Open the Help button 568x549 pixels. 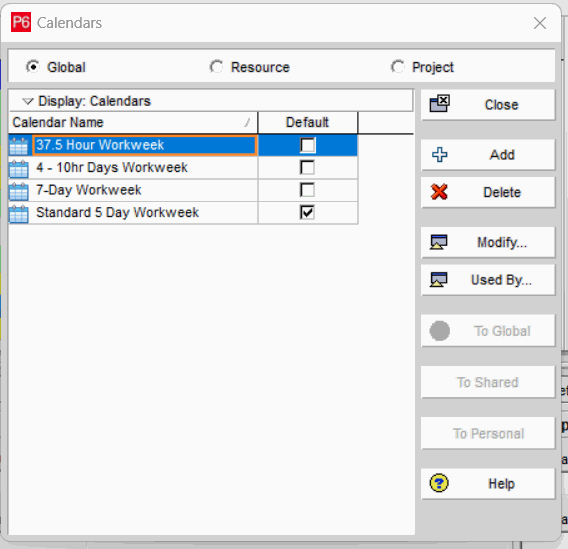tap(488, 483)
